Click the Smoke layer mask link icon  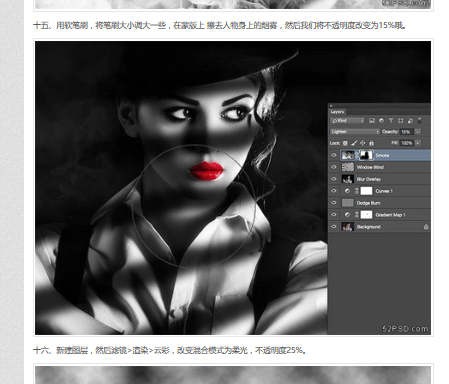click(x=357, y=155)
